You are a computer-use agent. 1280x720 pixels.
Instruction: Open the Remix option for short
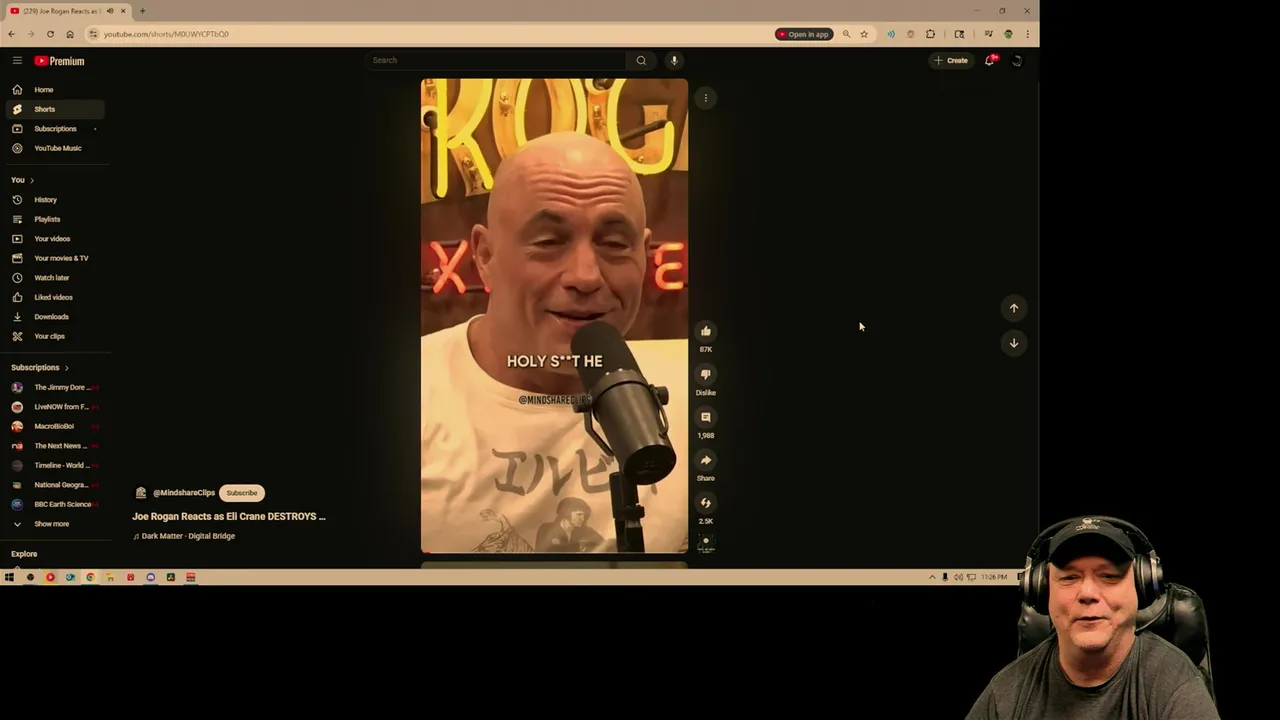click(706, 503)
